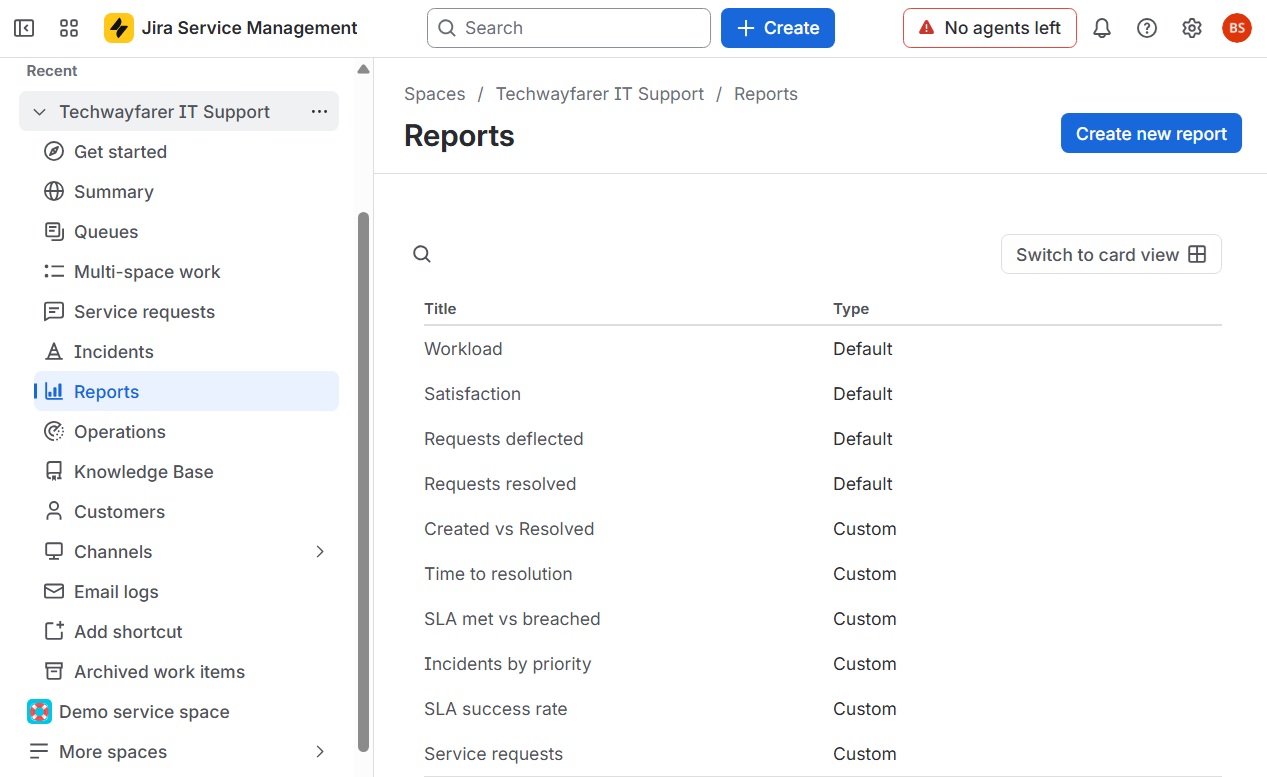
Task: Click the Demo service space lifebuoy icon
Action: point(39,712)
